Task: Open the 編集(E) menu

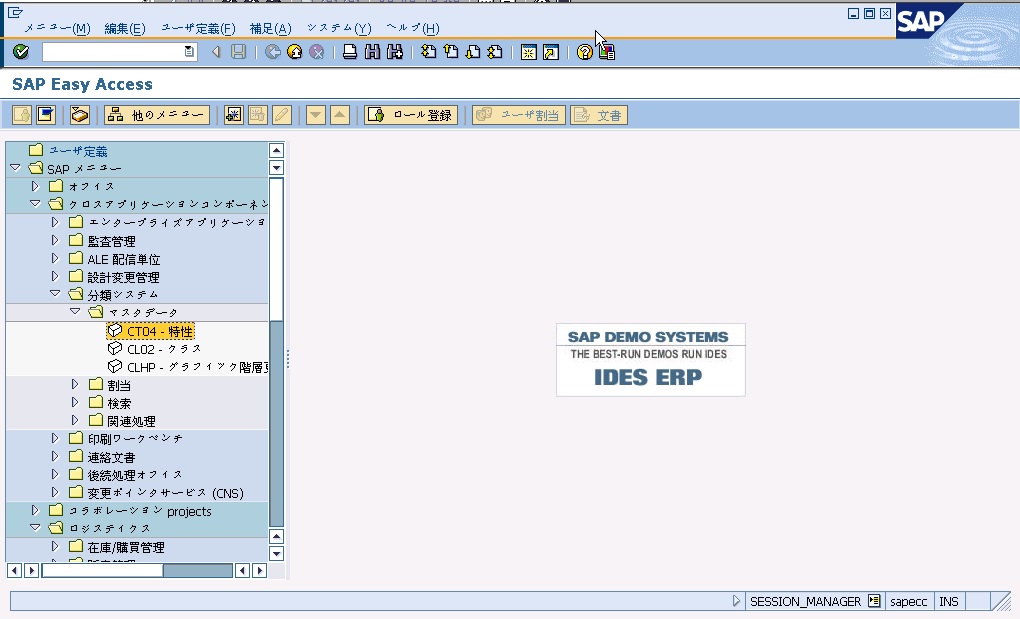Action: [125, 28]
